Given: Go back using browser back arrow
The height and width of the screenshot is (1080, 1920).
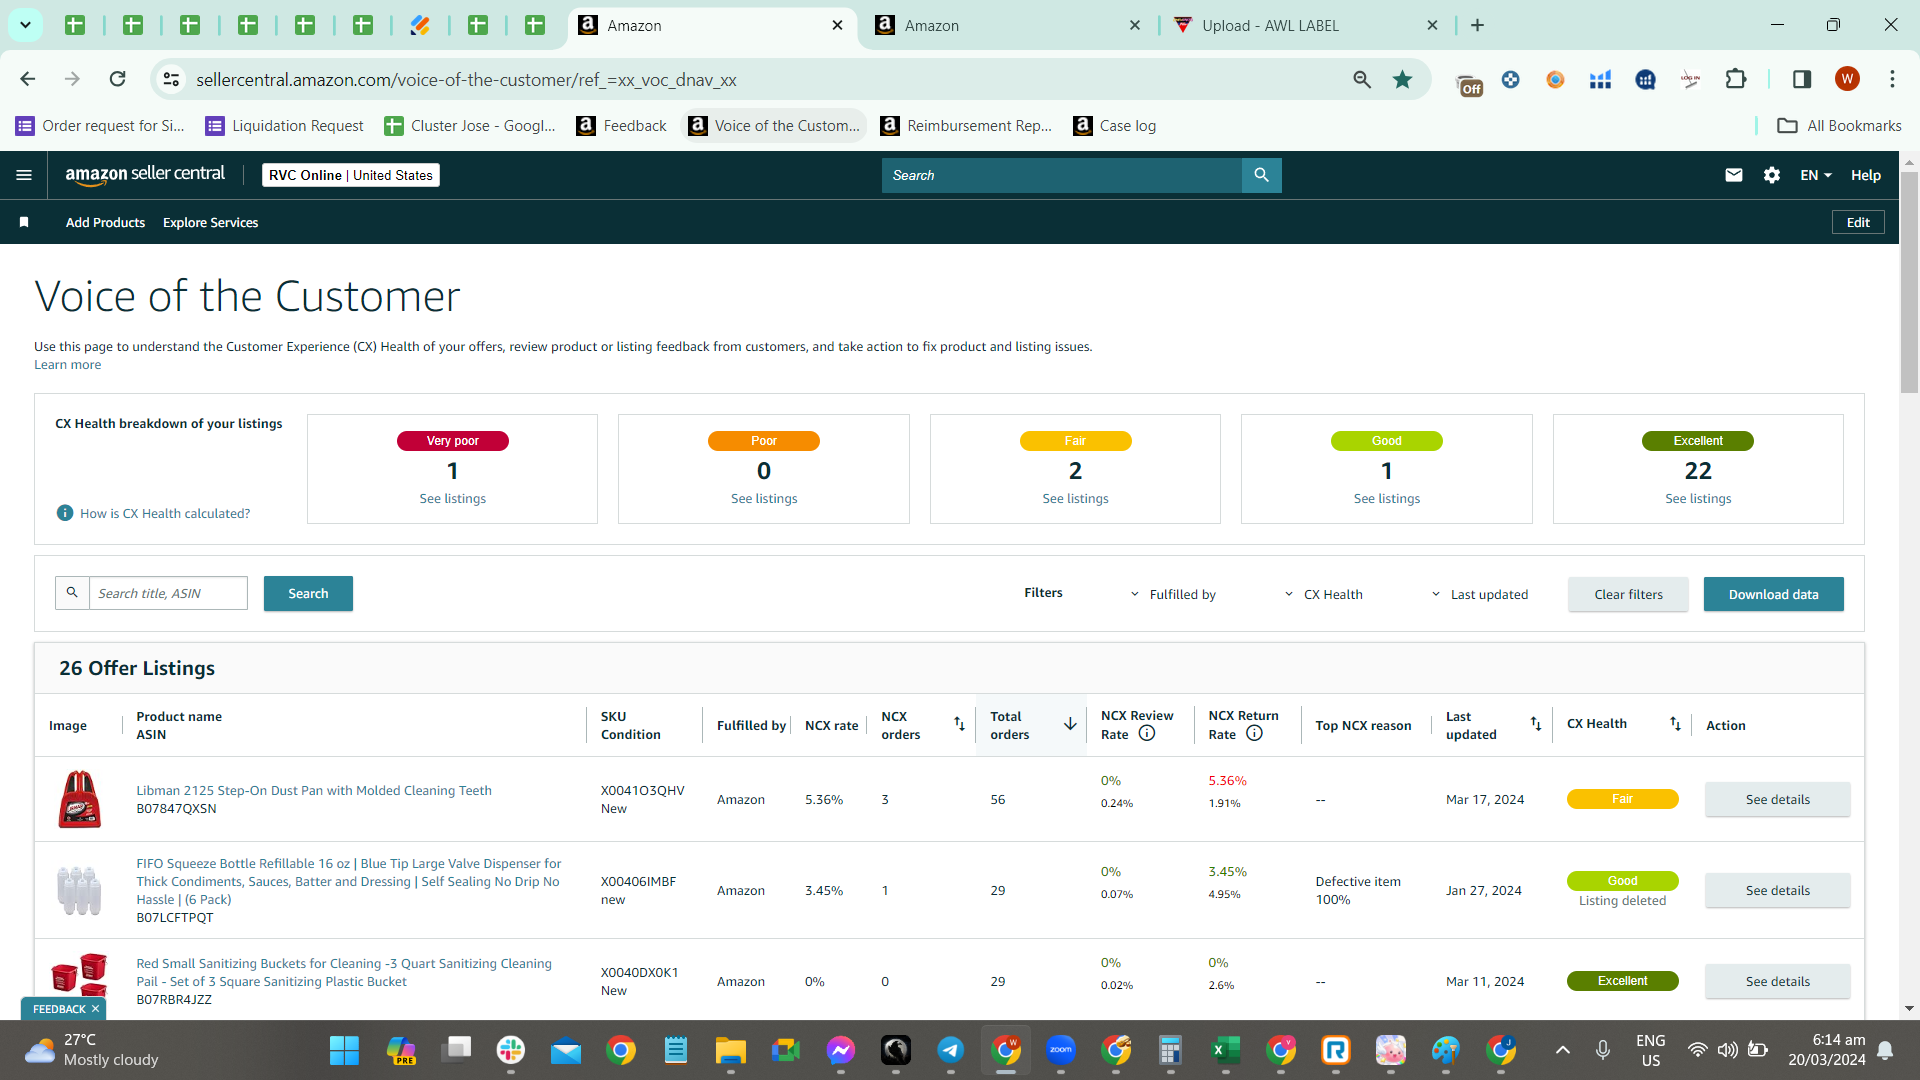Looking at the screenshot, I should 28,79.
